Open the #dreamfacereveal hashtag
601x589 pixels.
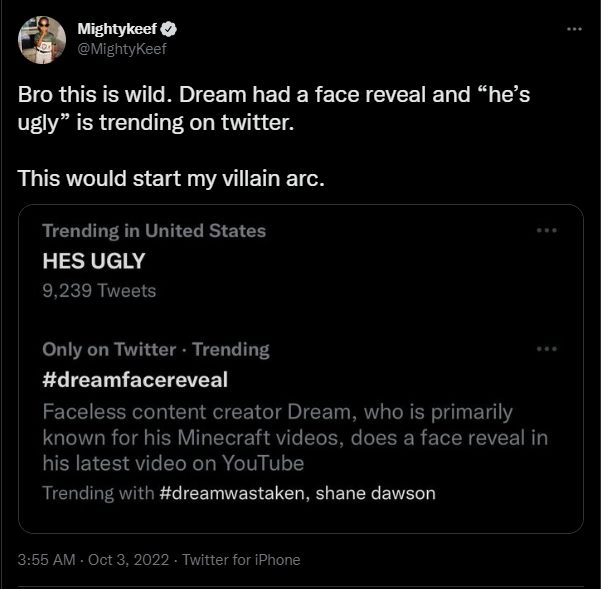135,380
